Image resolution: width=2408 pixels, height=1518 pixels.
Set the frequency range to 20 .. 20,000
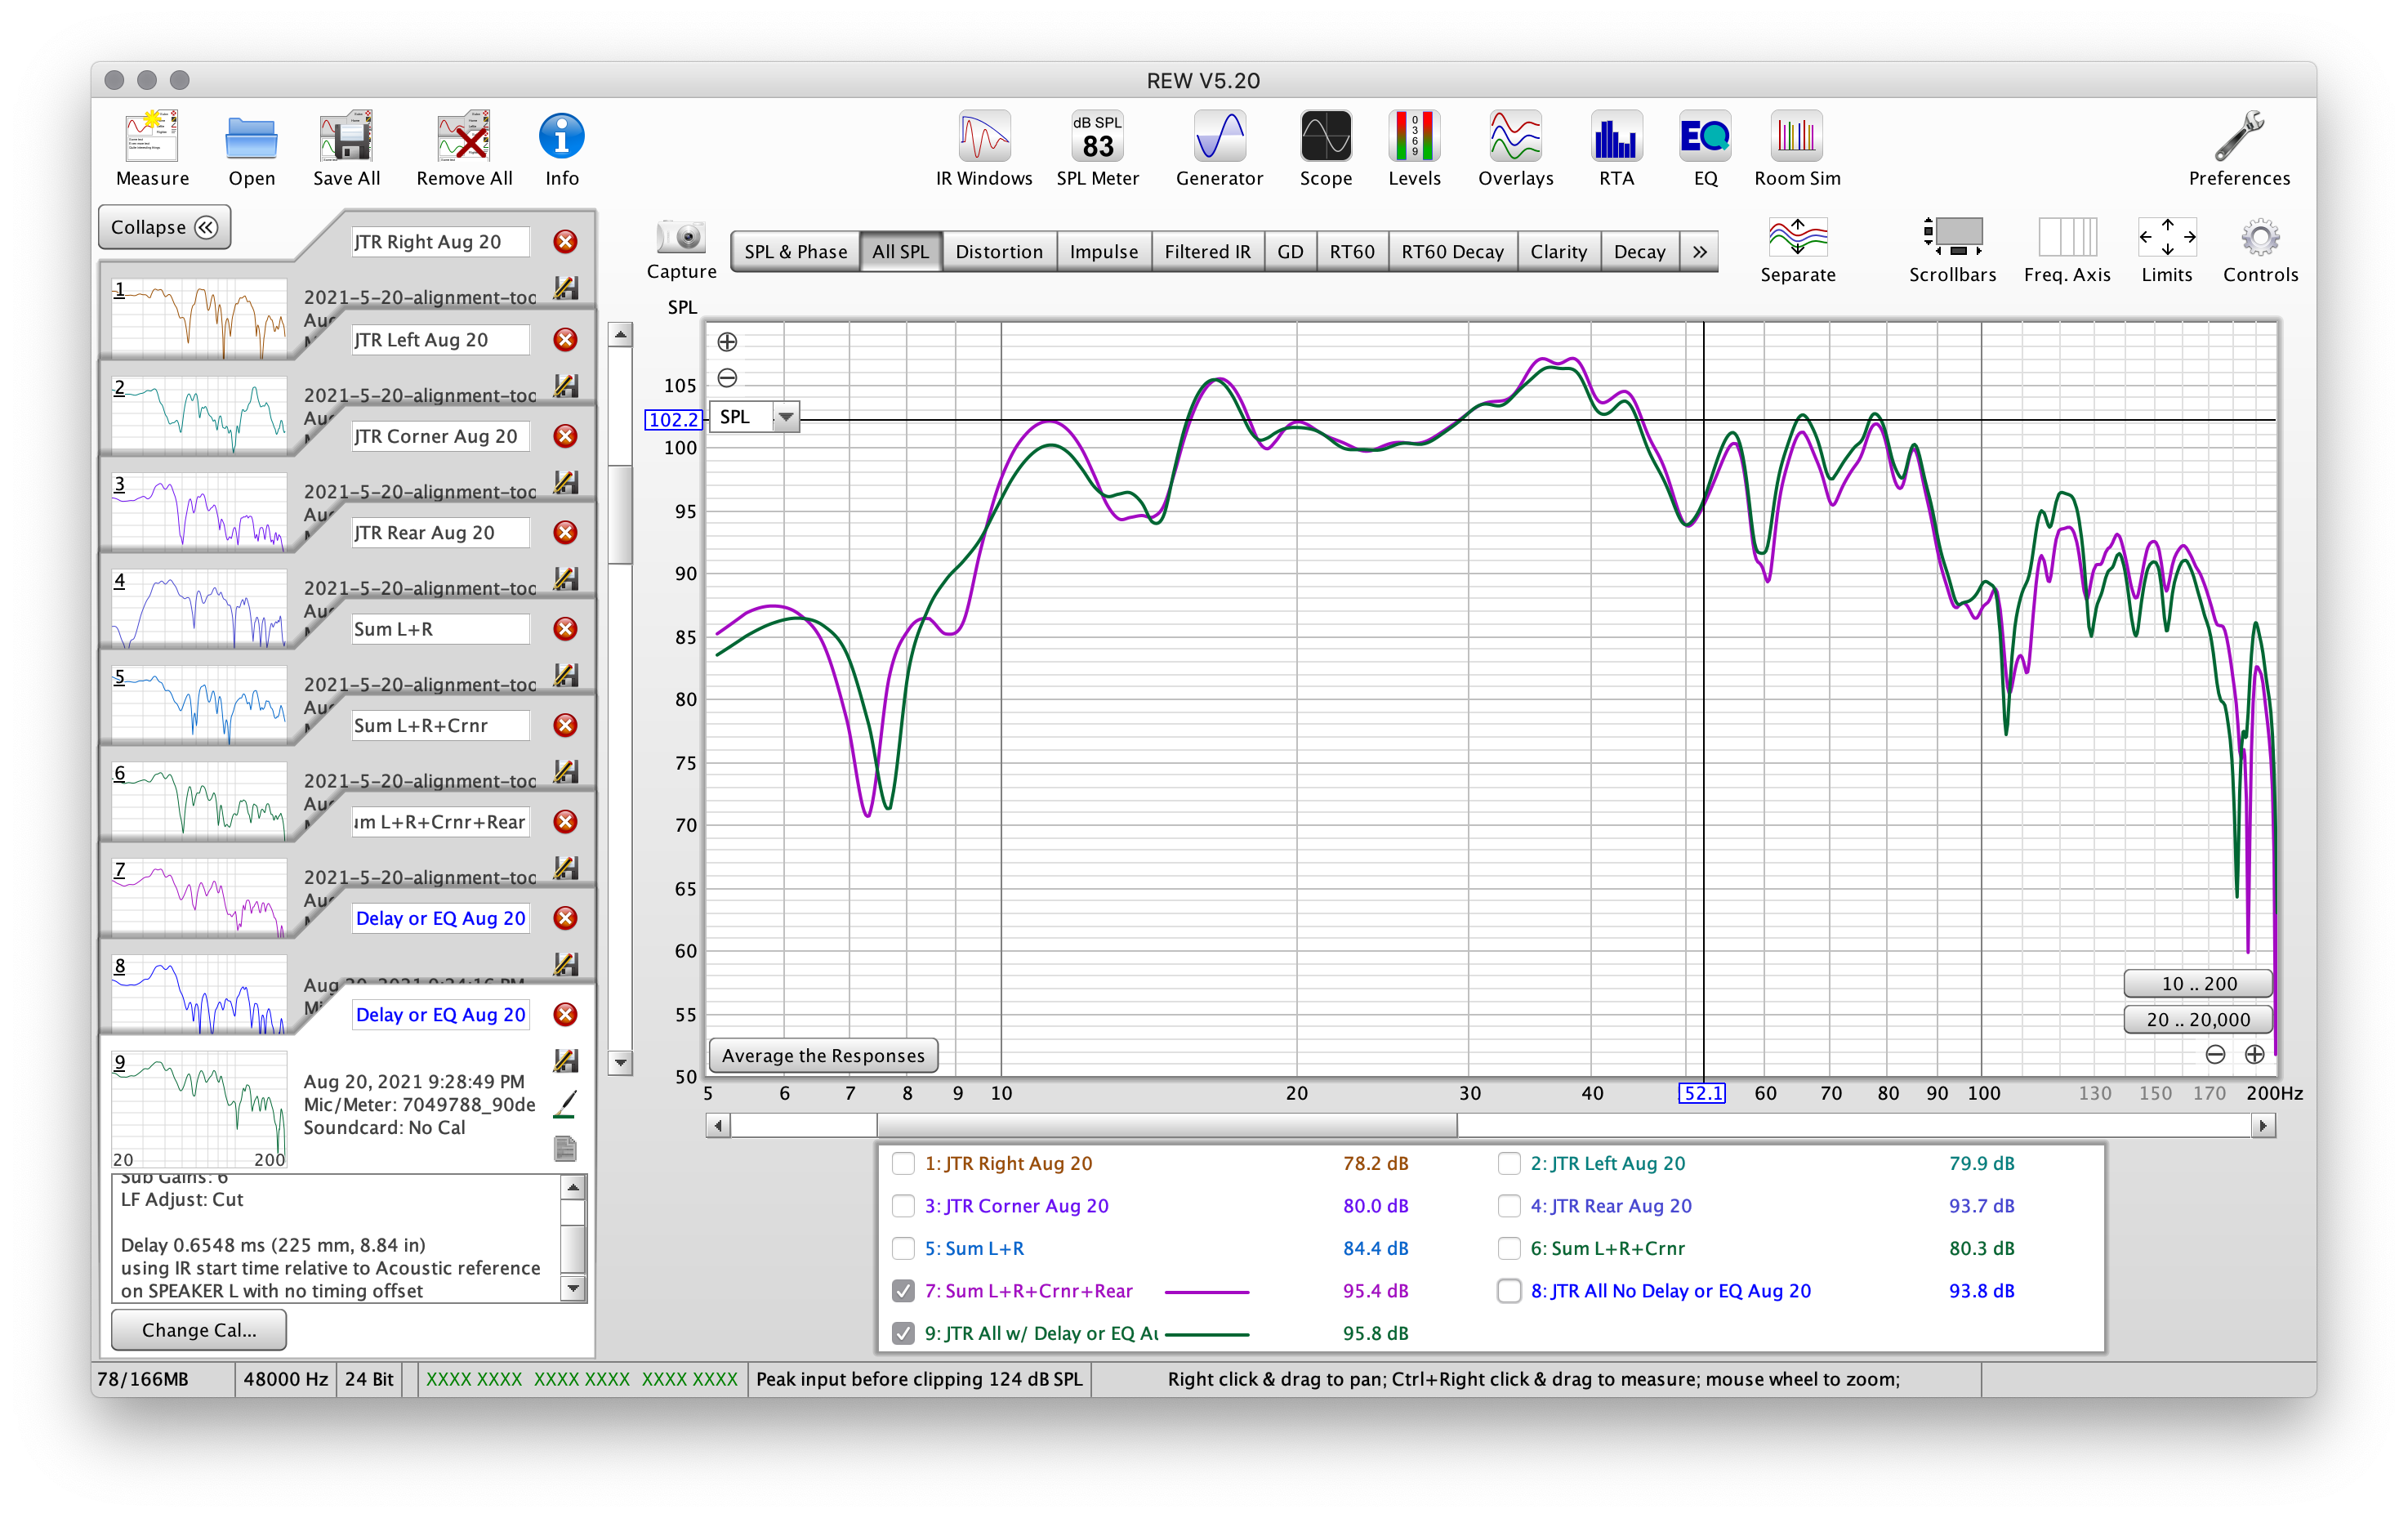coord(2198,1019)
